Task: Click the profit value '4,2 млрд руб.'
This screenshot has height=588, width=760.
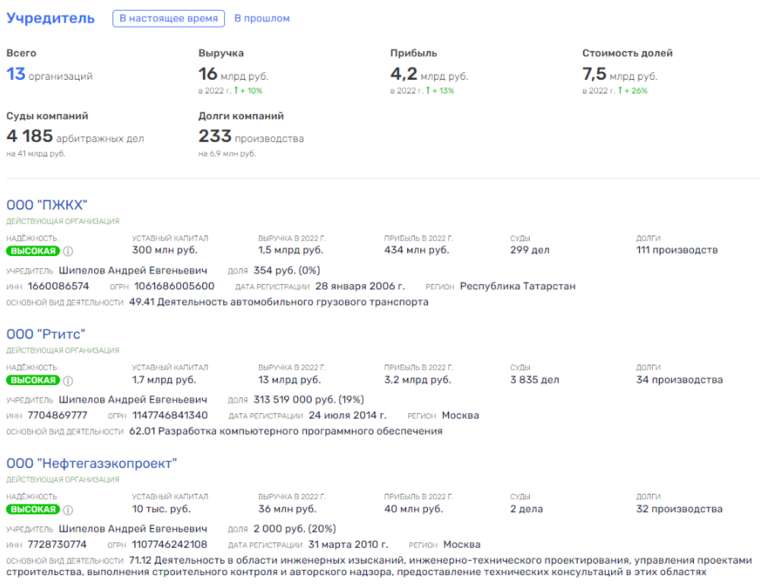Action: tap(429, 74)
